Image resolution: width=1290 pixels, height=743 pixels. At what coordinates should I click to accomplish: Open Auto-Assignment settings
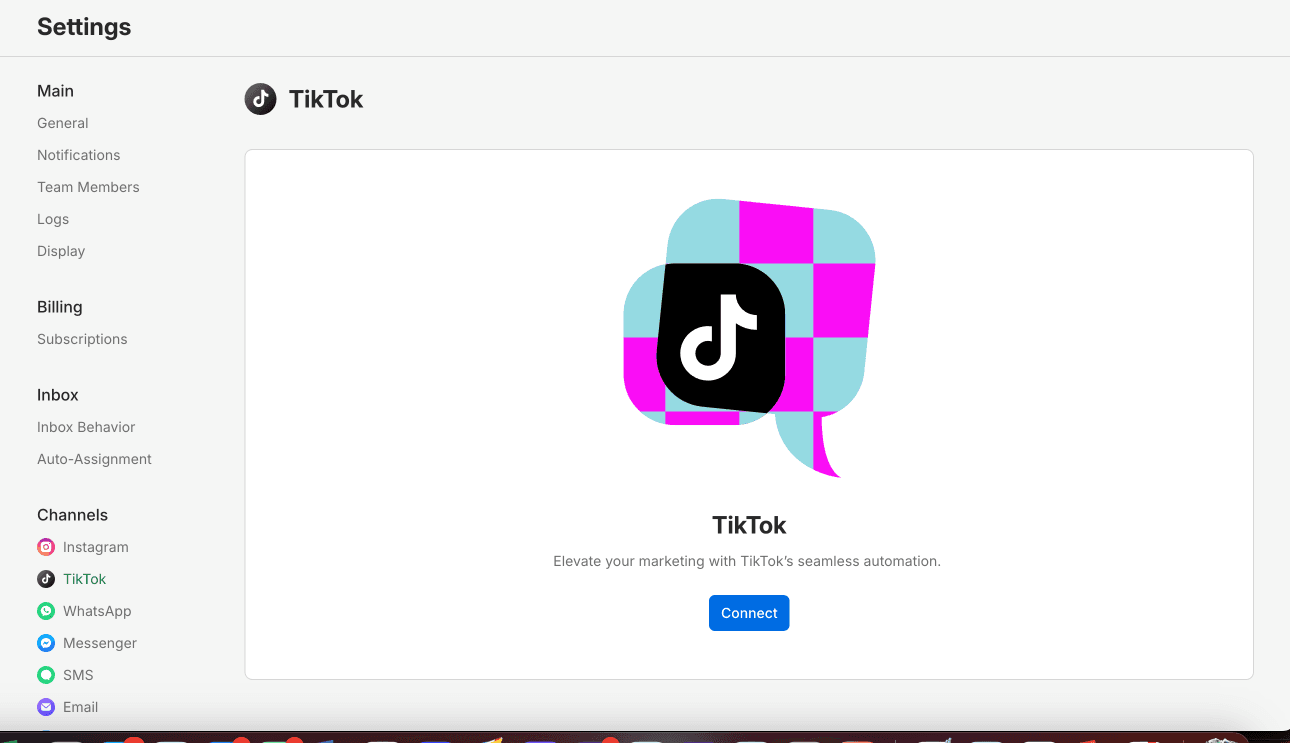(x=95, y=459)
